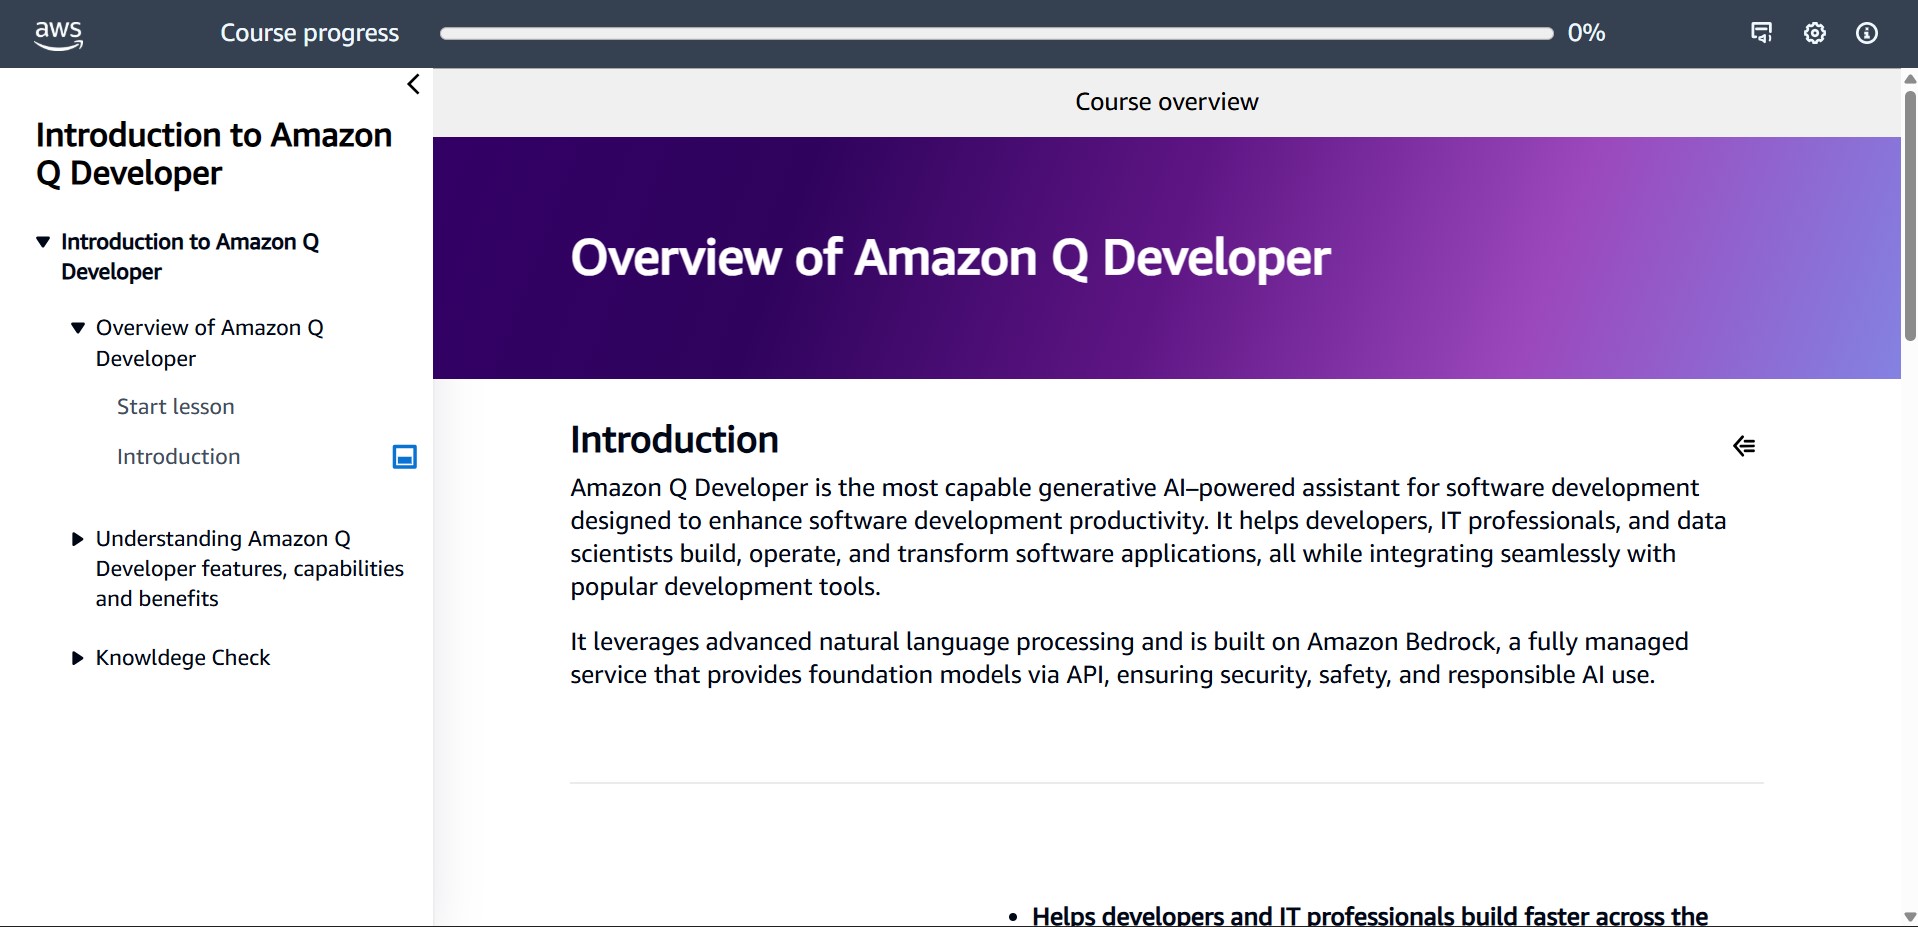Open the Course overview tab
This screenshot has width=1918, height=927.
(1166, 101)
